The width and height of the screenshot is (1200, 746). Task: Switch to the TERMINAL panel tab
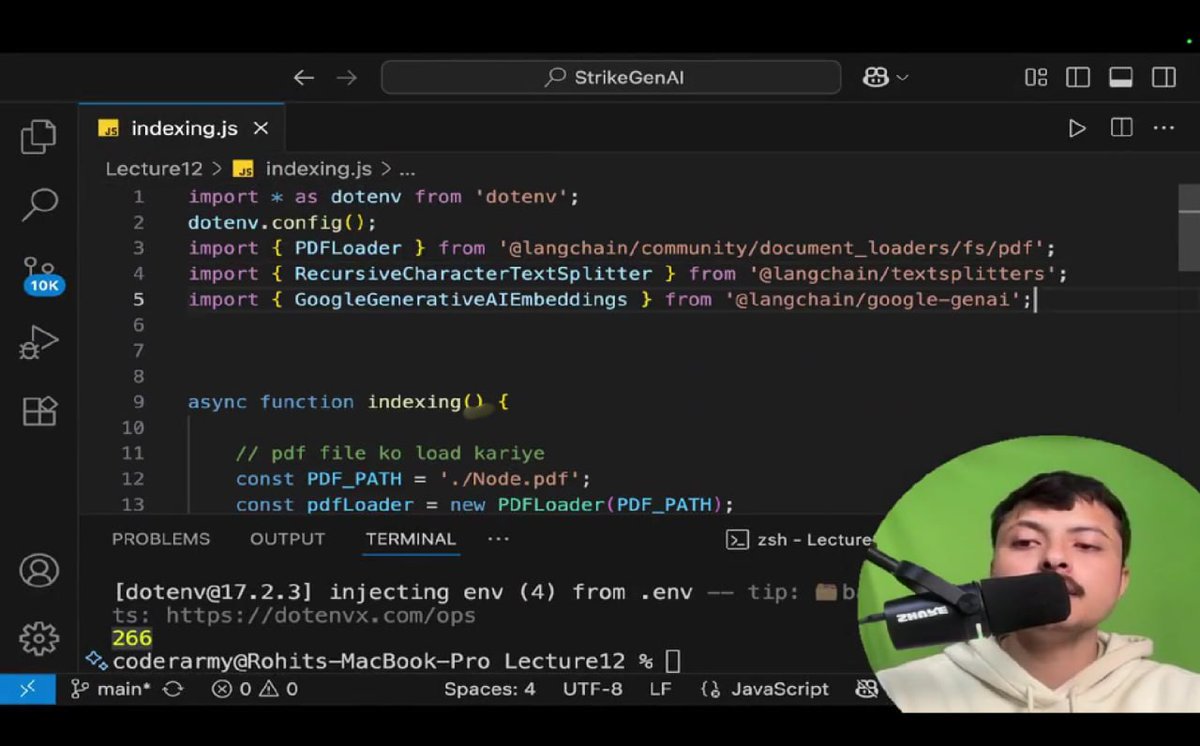click(x=410, y=539)
